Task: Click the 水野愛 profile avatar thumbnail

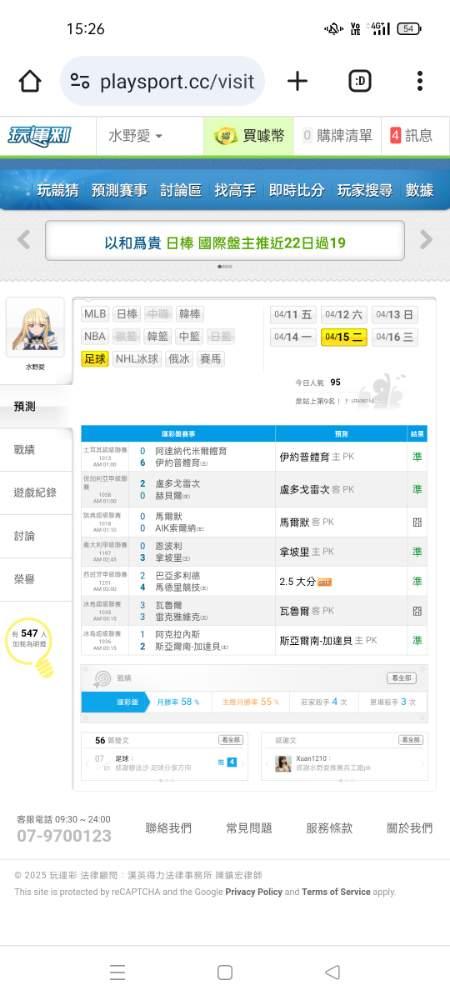Action: click(x=35, y=328)
